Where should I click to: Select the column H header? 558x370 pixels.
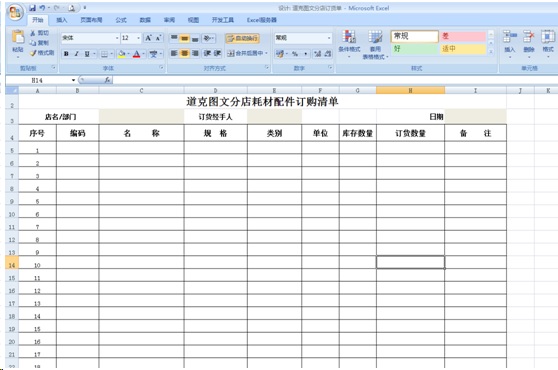(410, 90)
